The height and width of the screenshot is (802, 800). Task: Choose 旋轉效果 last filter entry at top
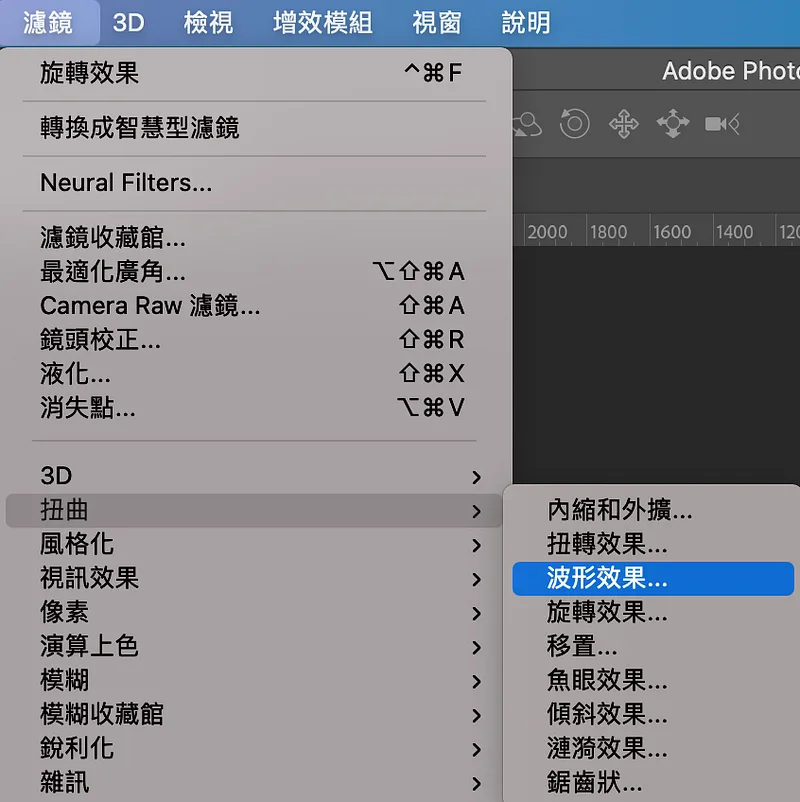pyautogui.click(x=254, y=73)
